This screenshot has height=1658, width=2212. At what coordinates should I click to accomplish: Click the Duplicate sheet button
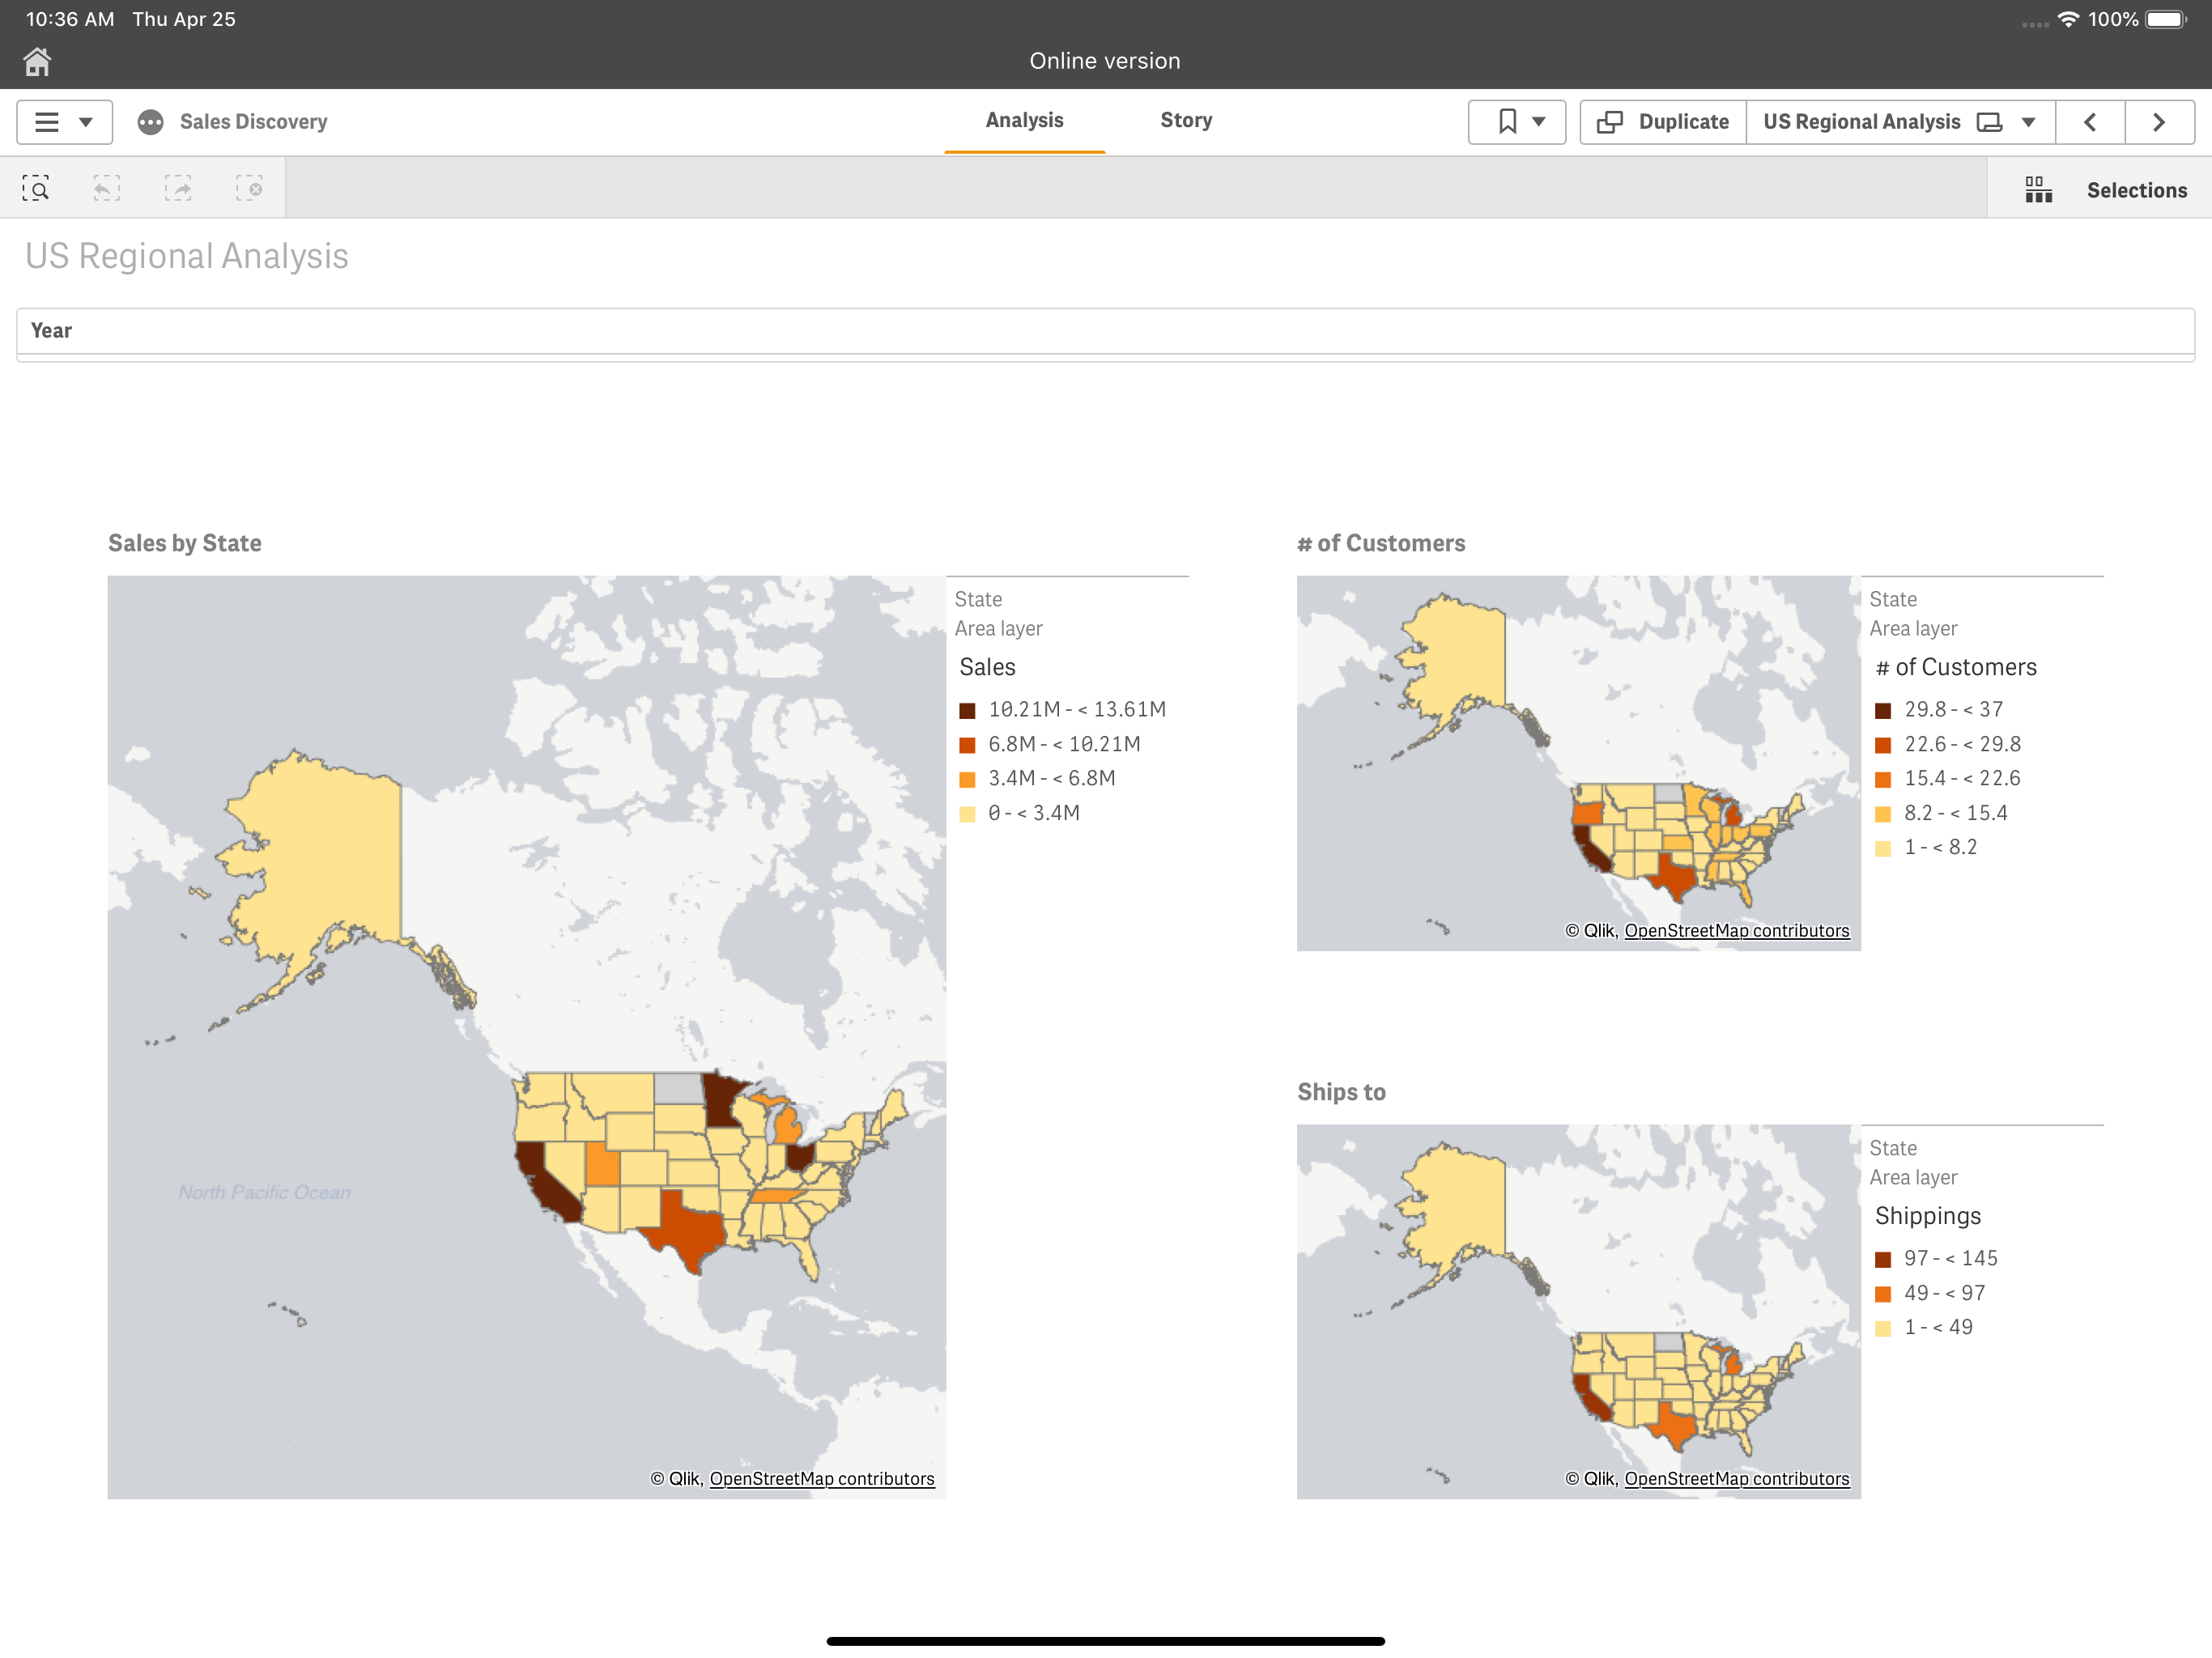[x=1663, y=122]
